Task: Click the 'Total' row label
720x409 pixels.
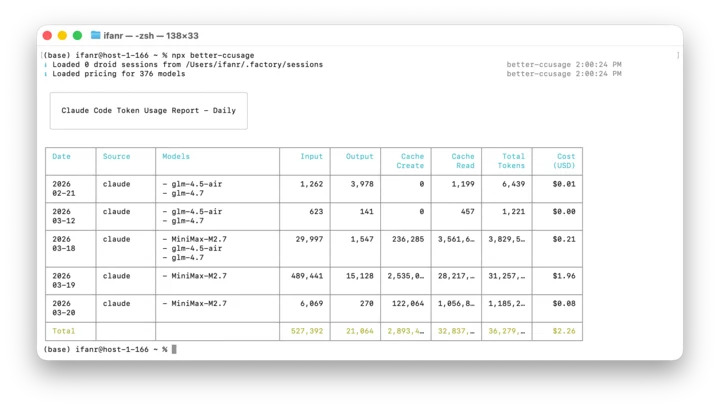Action: pyautogui.click(x=63, y=331)
